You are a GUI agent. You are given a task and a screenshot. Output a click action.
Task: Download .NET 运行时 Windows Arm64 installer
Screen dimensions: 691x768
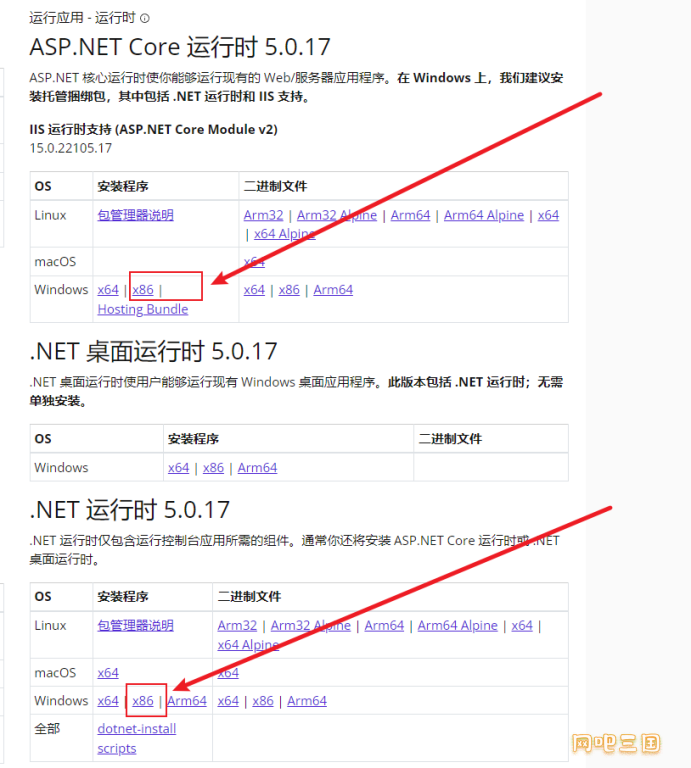187,701
